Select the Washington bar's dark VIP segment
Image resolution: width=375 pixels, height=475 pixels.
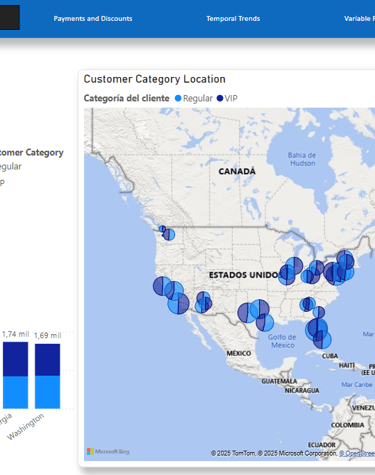pyautogui.click(x=47, y=360)
